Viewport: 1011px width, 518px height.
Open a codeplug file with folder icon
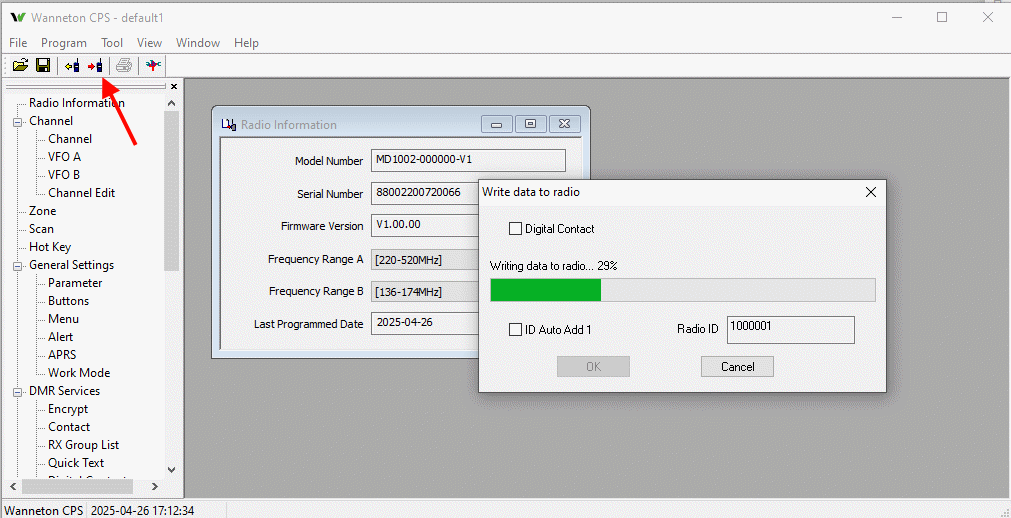(21, 65)
